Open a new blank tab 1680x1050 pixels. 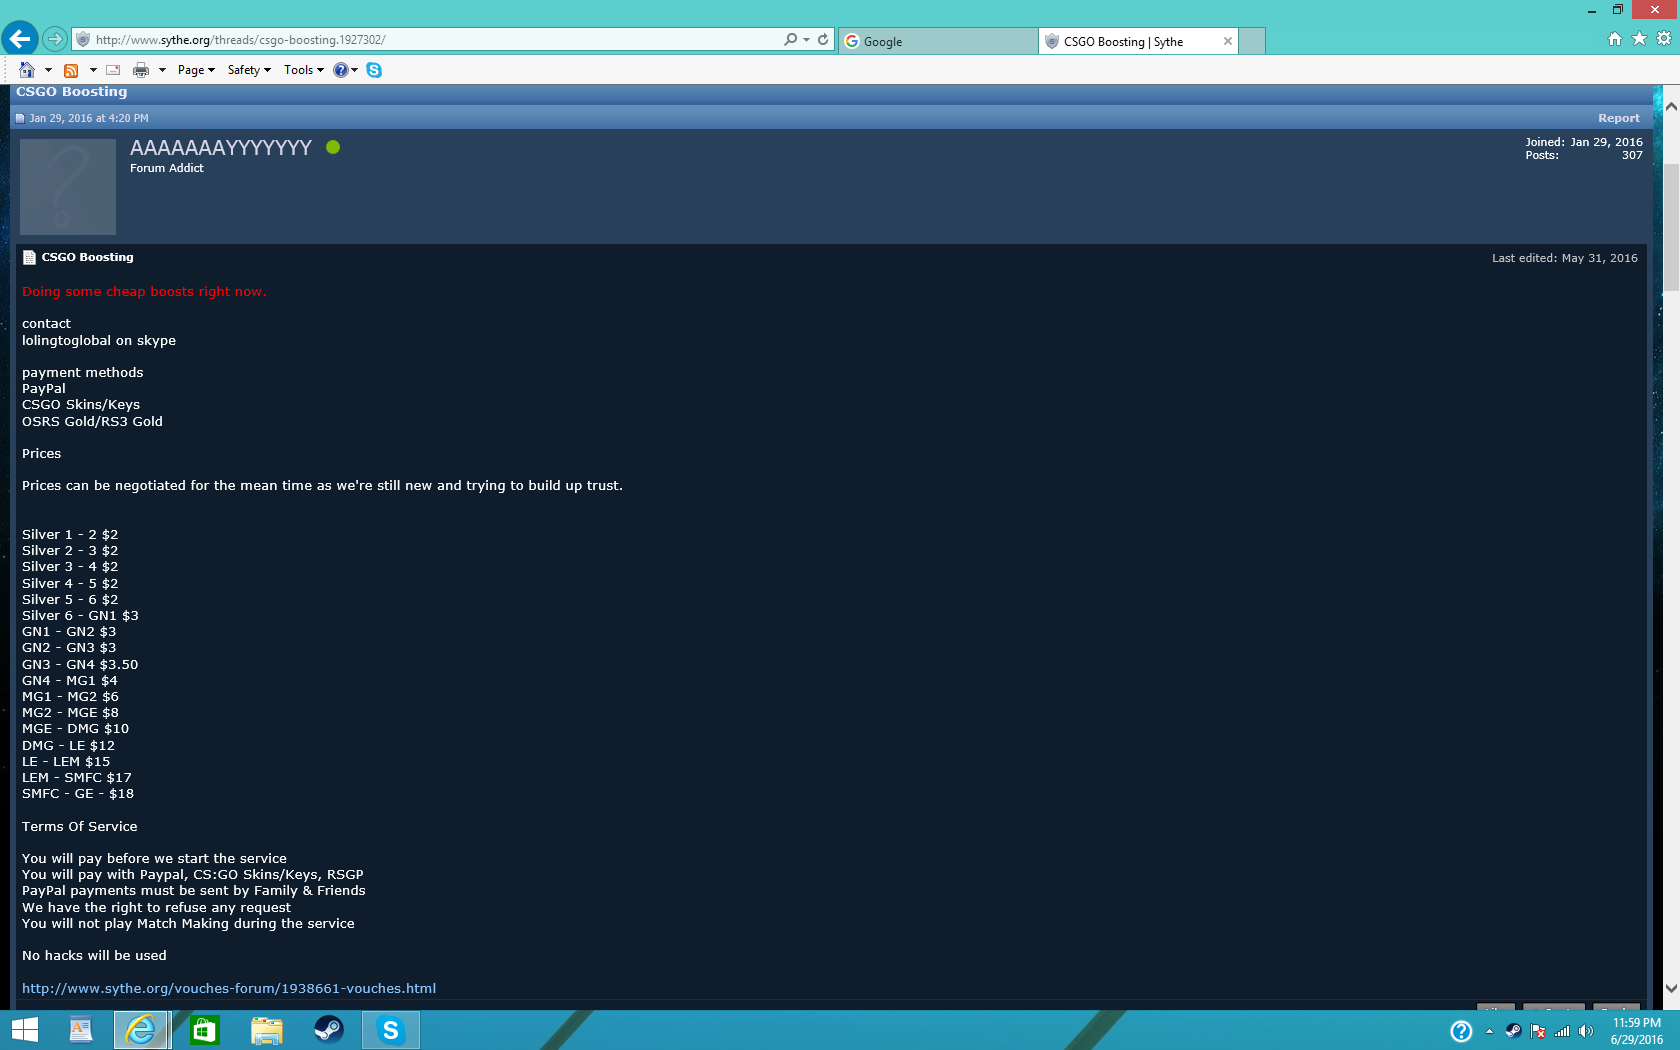click(1252, 41)
